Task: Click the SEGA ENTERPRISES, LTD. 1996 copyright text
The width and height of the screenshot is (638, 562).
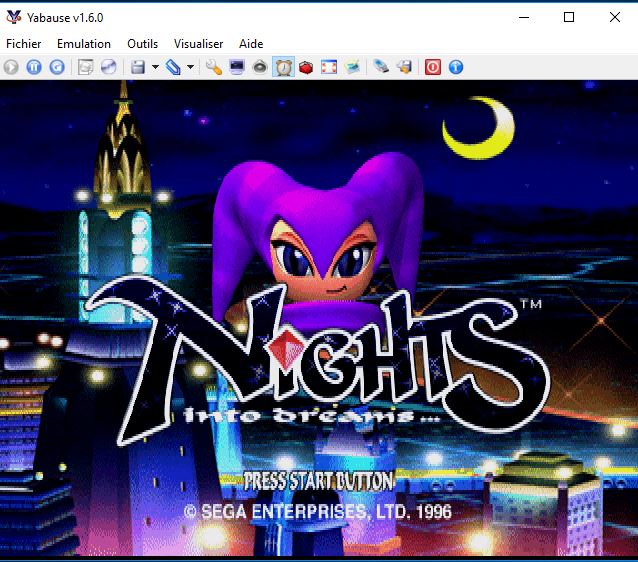Action: (x=318, y=512)
